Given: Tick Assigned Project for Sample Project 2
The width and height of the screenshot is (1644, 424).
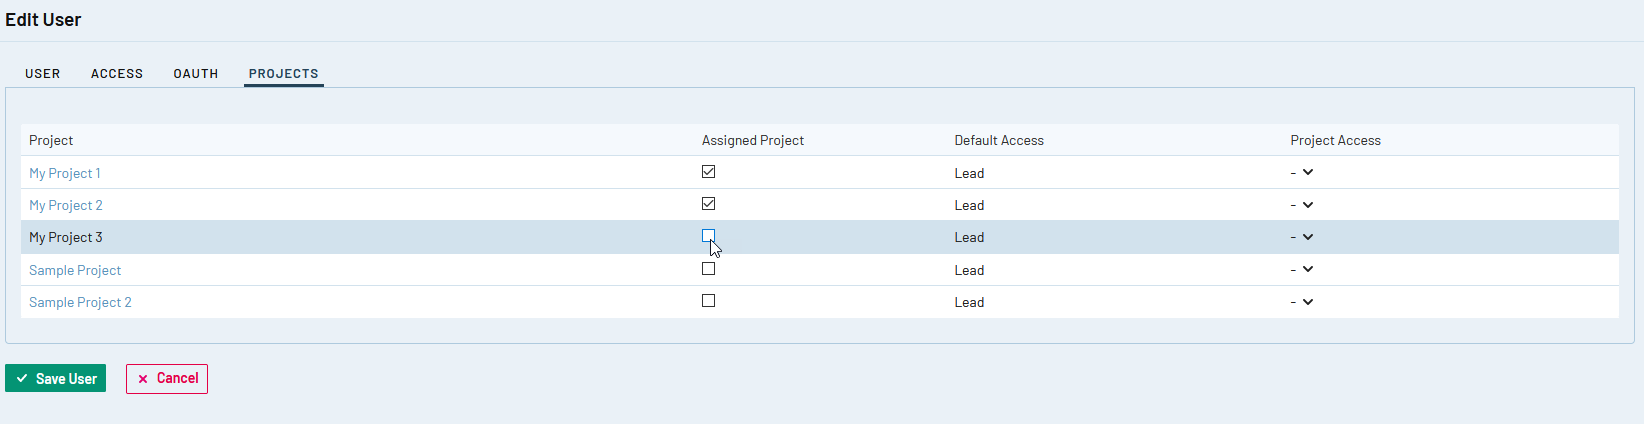Looking at the screenshot, I should pos(708,301).
